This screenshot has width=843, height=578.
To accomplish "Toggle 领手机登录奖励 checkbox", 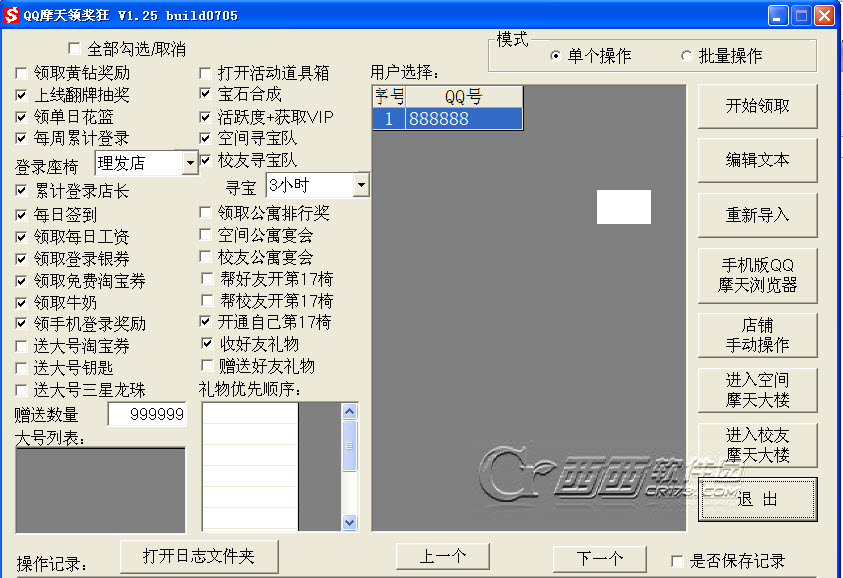I will [22, 324].
